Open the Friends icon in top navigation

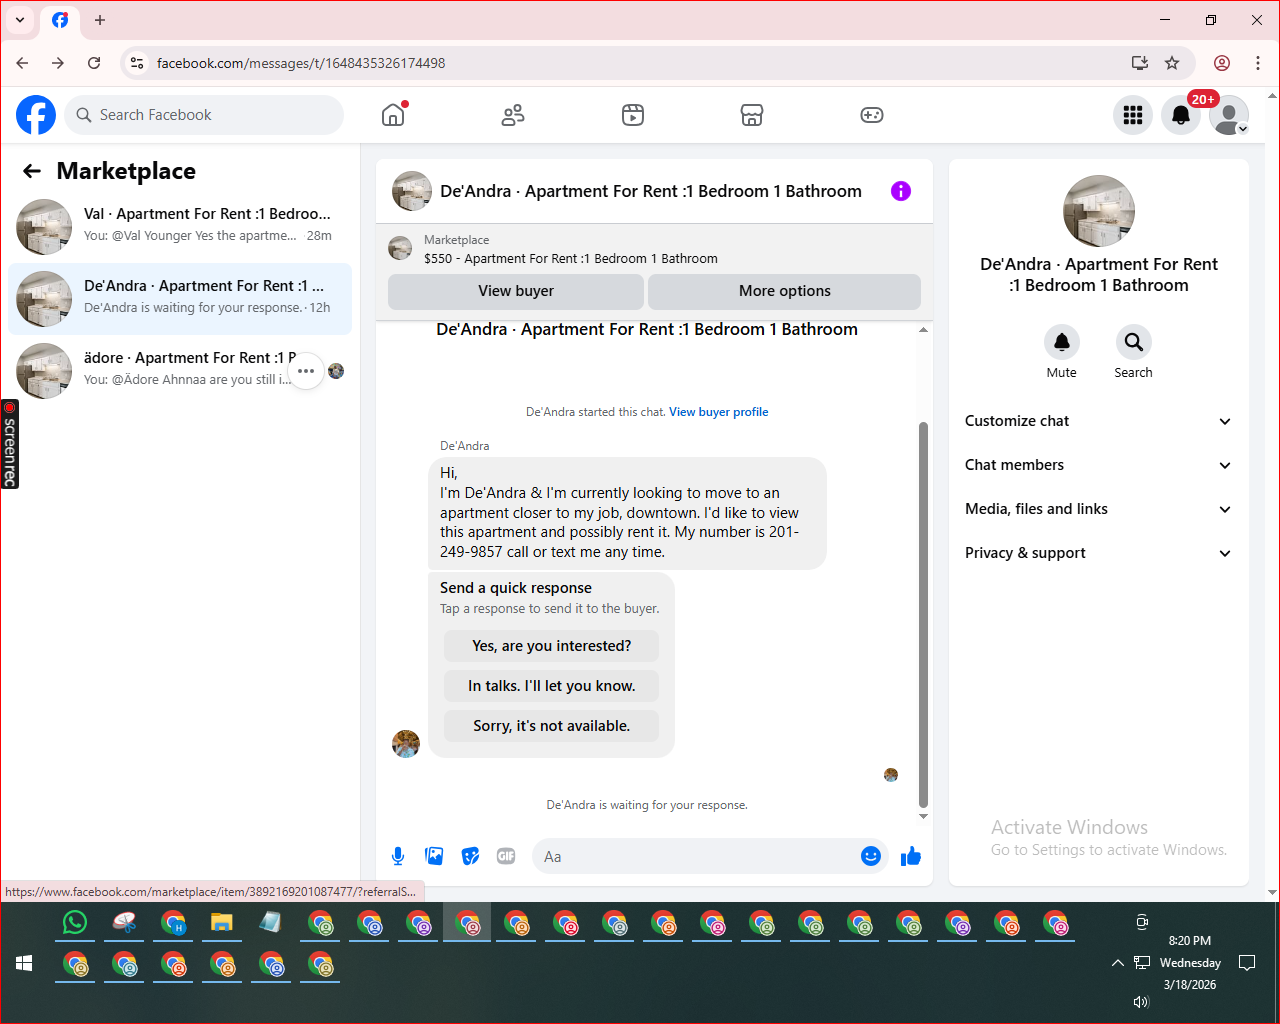[513, 115]
